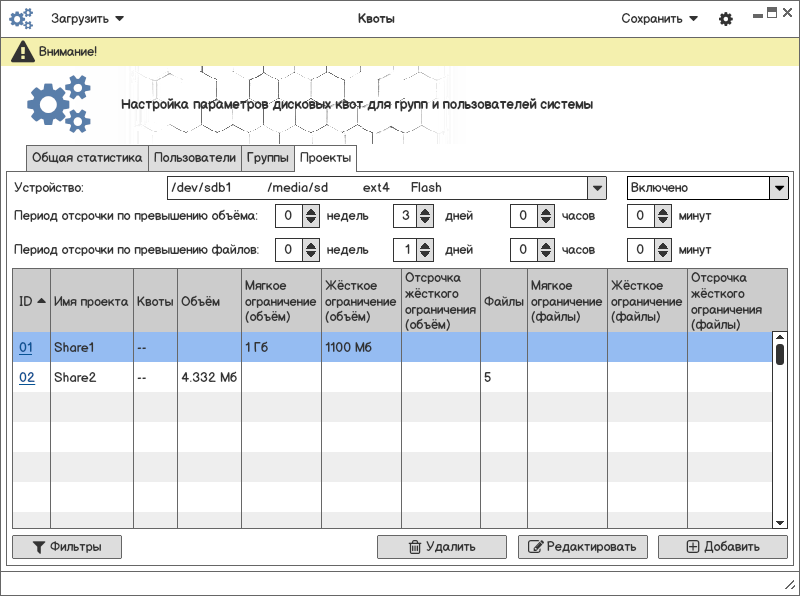Switch to the Пользователи tab
Viewport: 800px width, 596px height.
(x=195, y=158)
